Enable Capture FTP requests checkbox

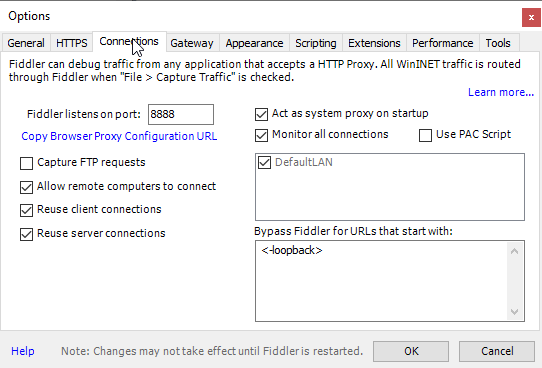click(26, 163)
